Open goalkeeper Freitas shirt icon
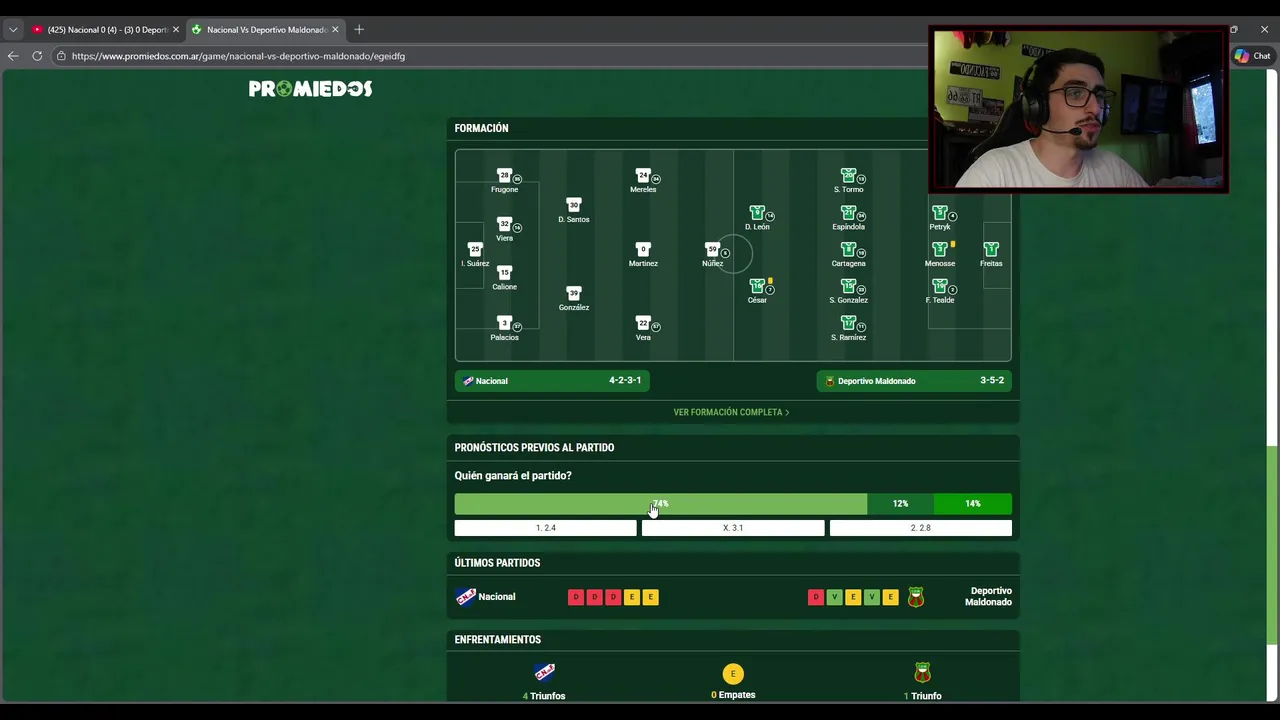 click(x=991, y=250)
